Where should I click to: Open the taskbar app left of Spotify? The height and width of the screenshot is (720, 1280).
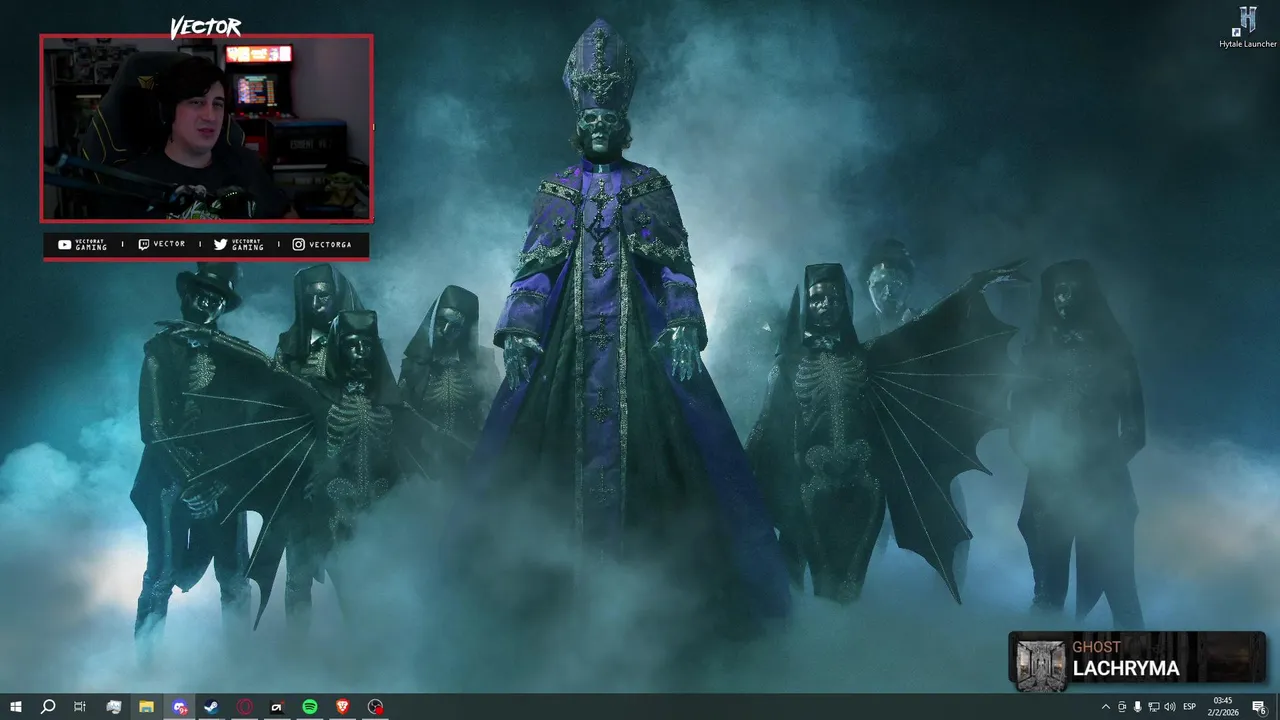(x=277, y=707)
